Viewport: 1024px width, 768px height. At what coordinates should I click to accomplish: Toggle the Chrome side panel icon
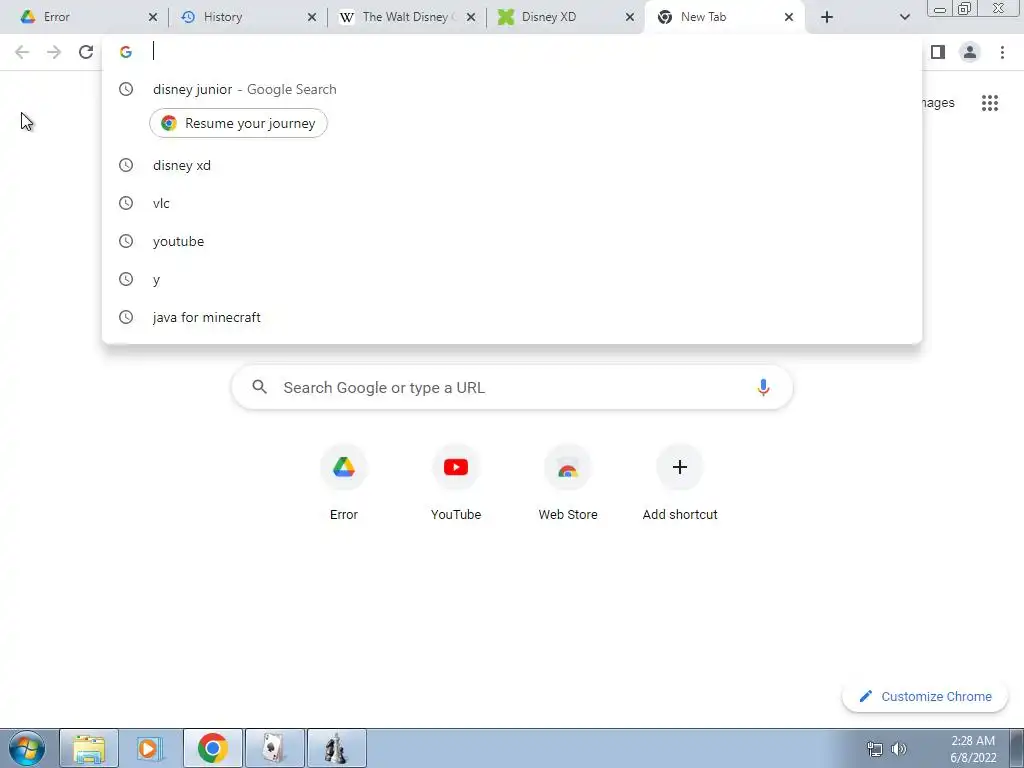938,52
